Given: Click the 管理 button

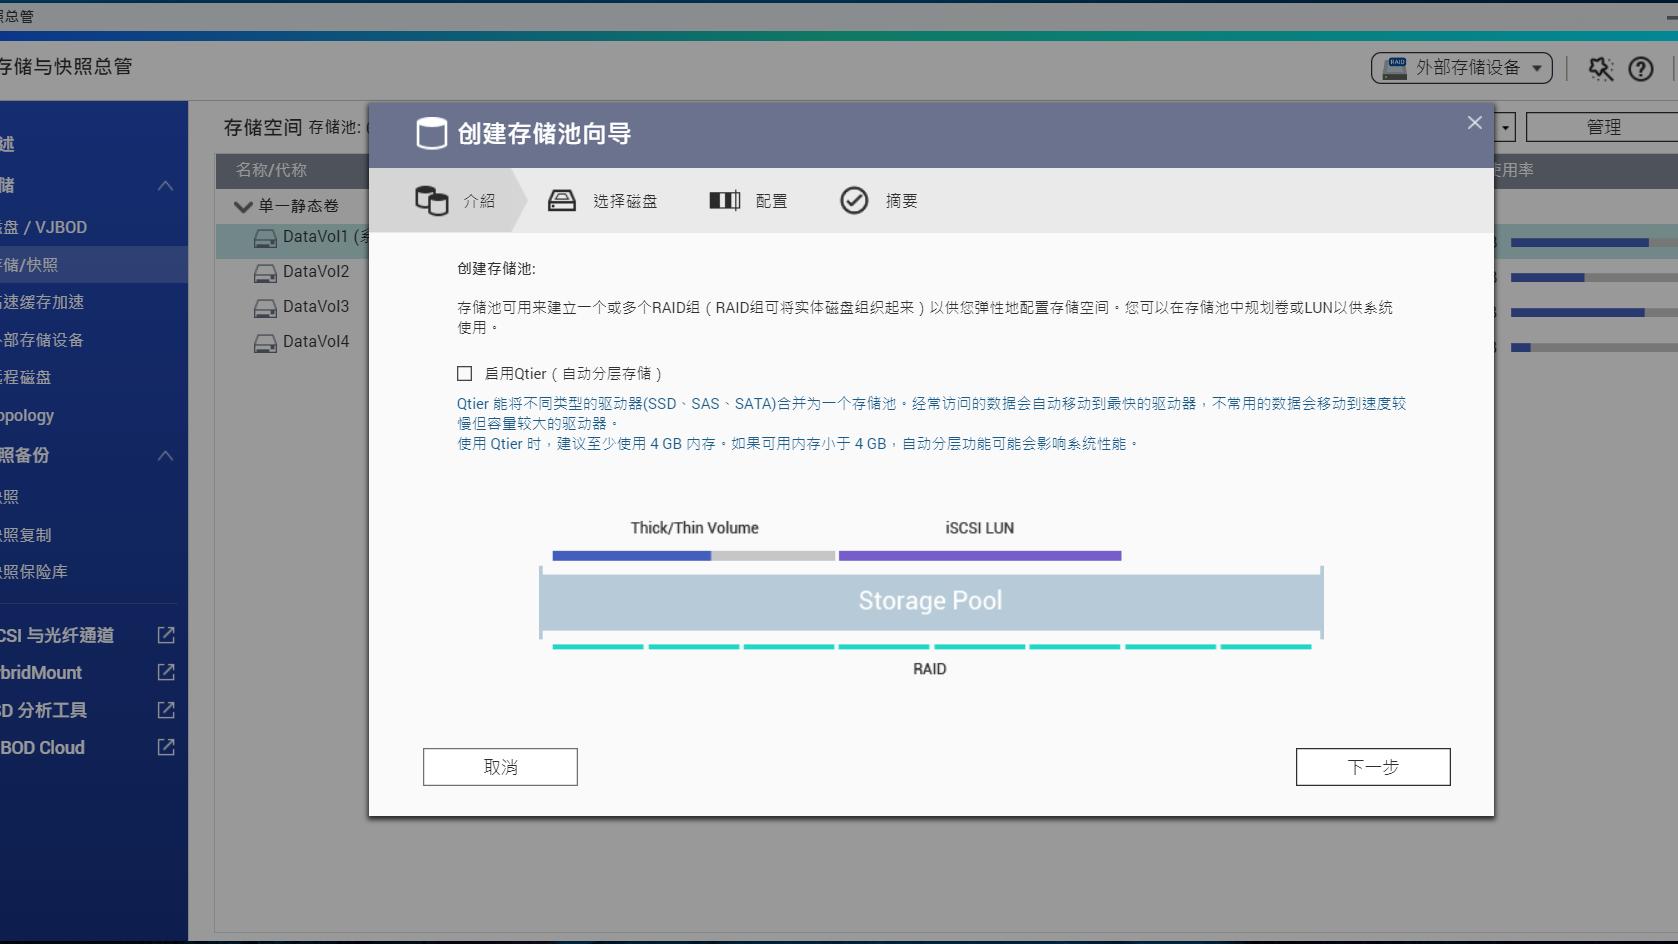Looking at the screenshot, I should tap(1602, 127).
